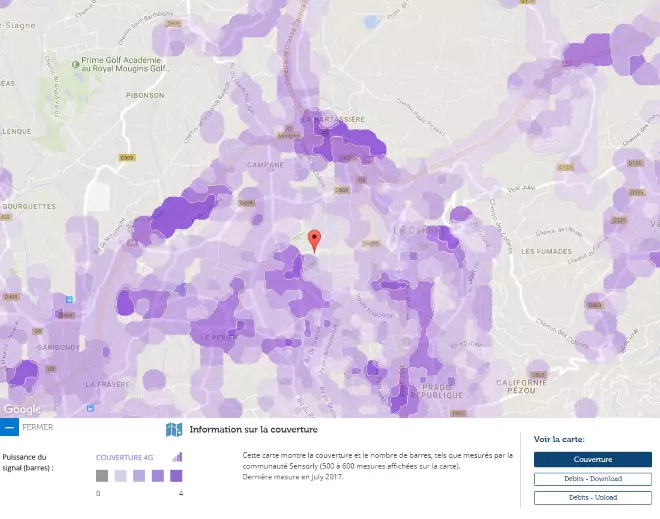The image size is (660, 519).
Task: Click the Google logo on the map
Action: 21,409
